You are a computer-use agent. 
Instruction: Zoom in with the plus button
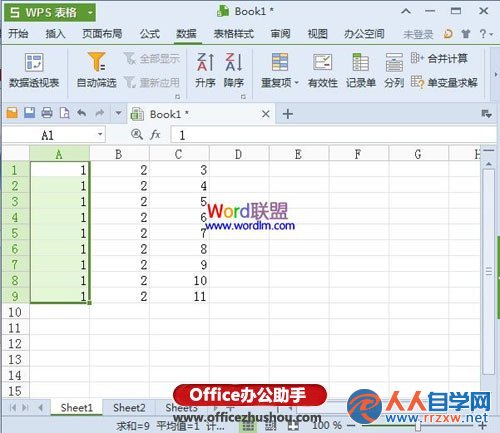click(482, 426)
